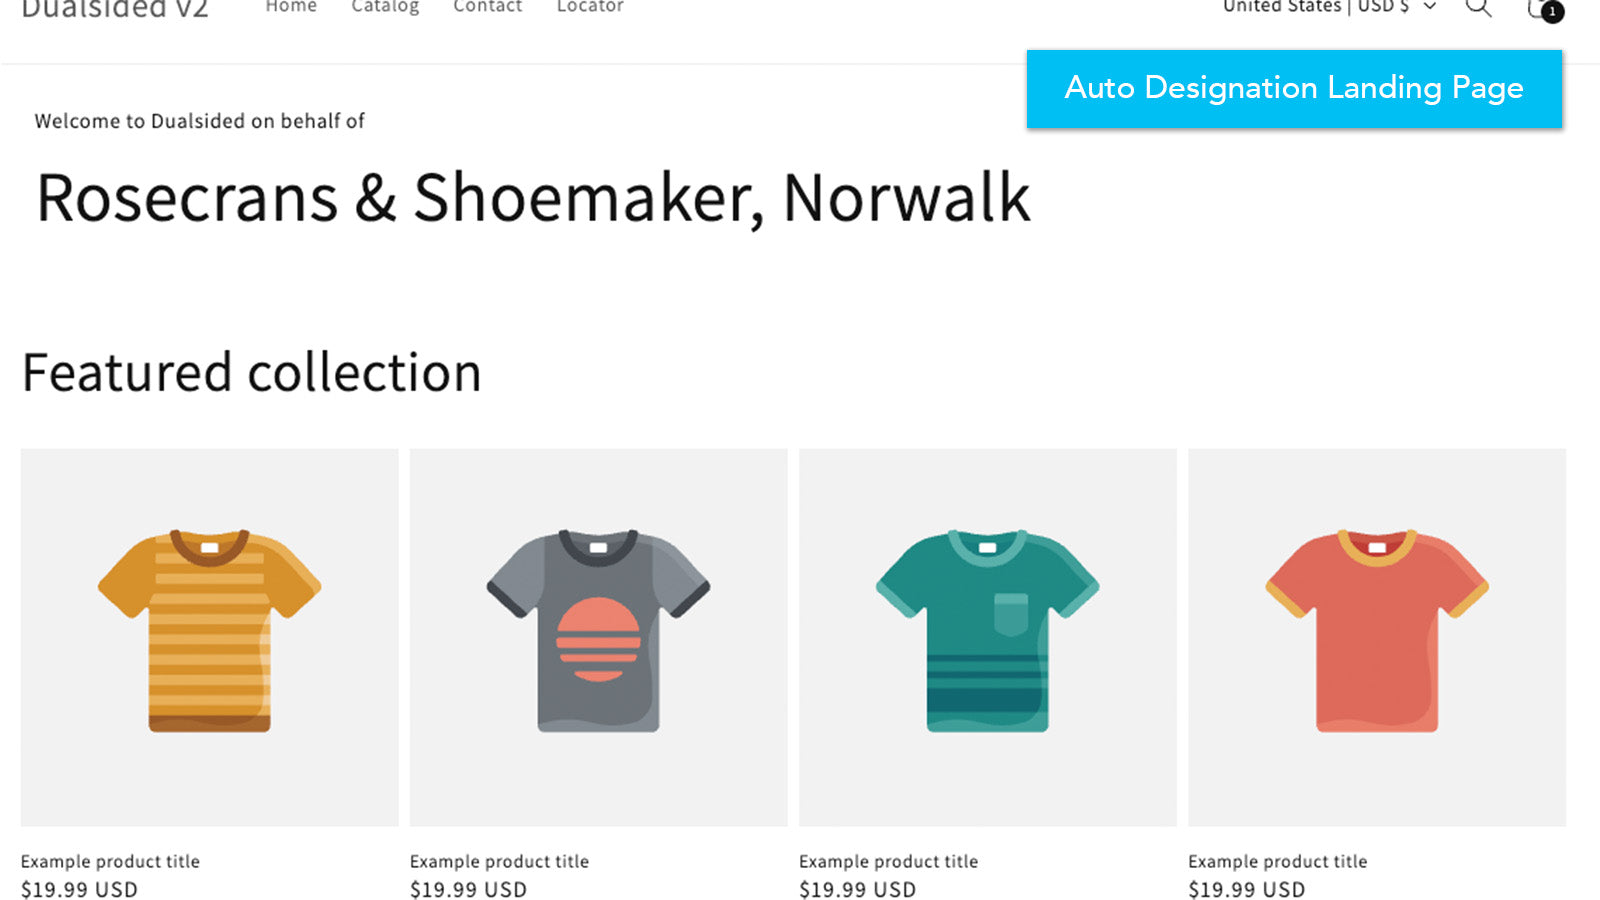This screenshot has width=1600, height=900.
Task: Expand the United States currency selector
Action: (x=1283, y=7)
